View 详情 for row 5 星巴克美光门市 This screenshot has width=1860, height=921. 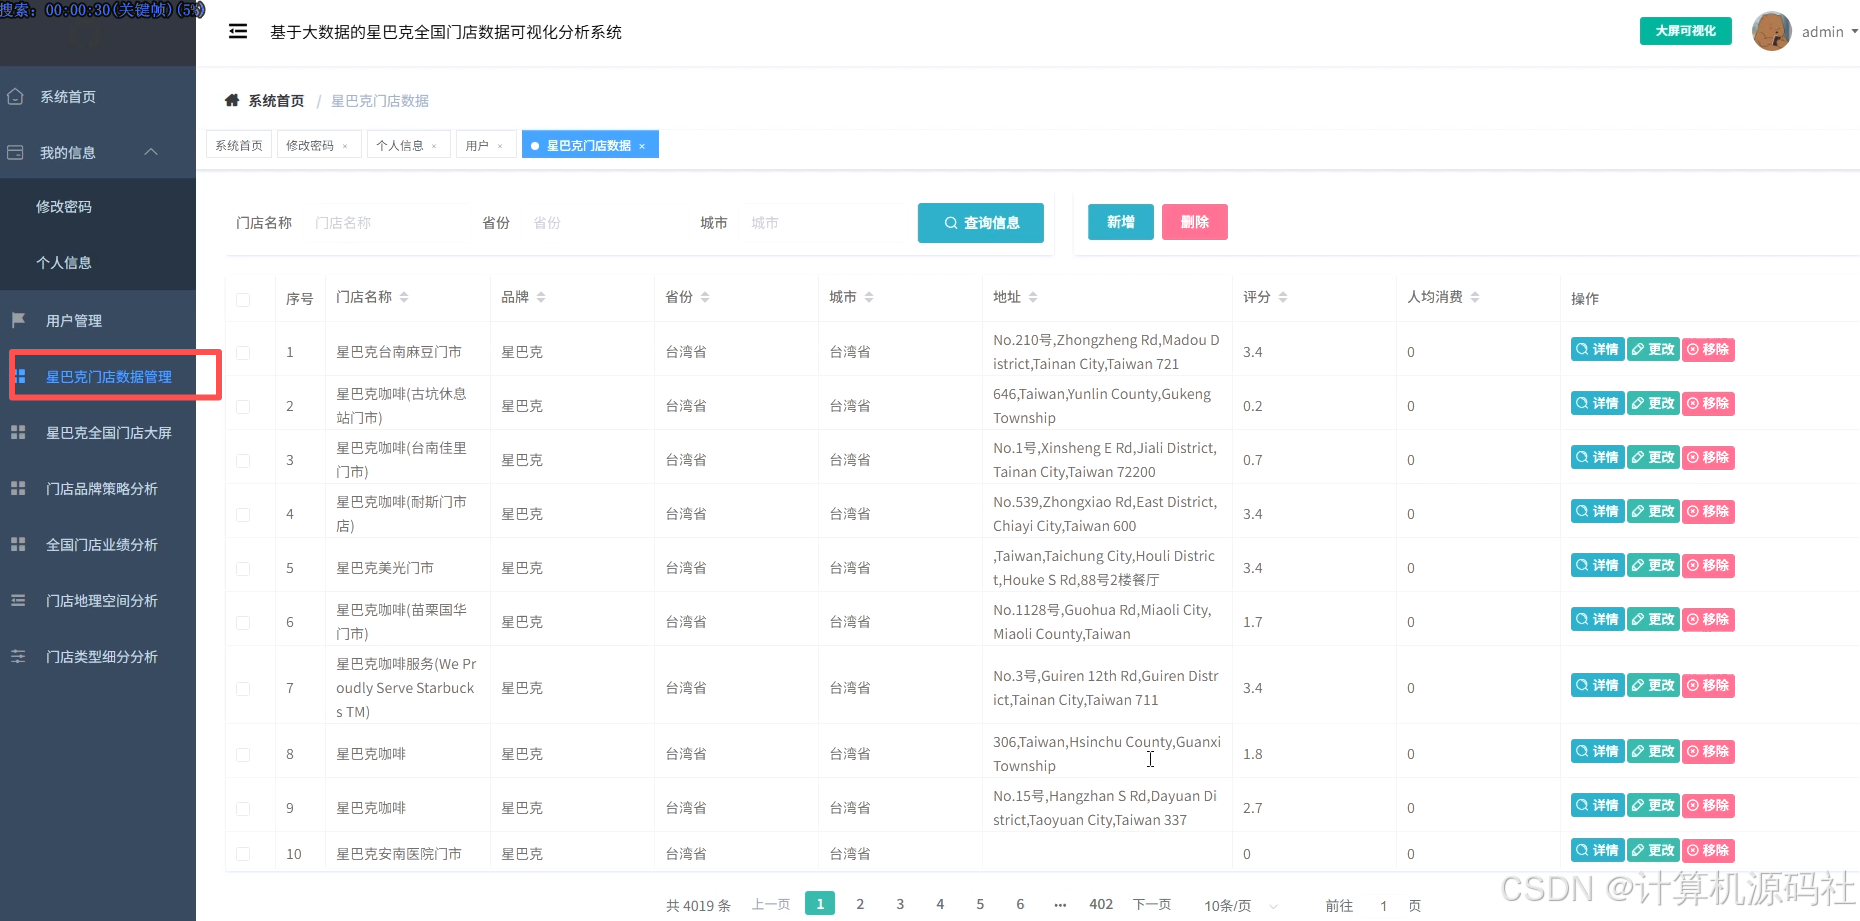(1597, 565)
